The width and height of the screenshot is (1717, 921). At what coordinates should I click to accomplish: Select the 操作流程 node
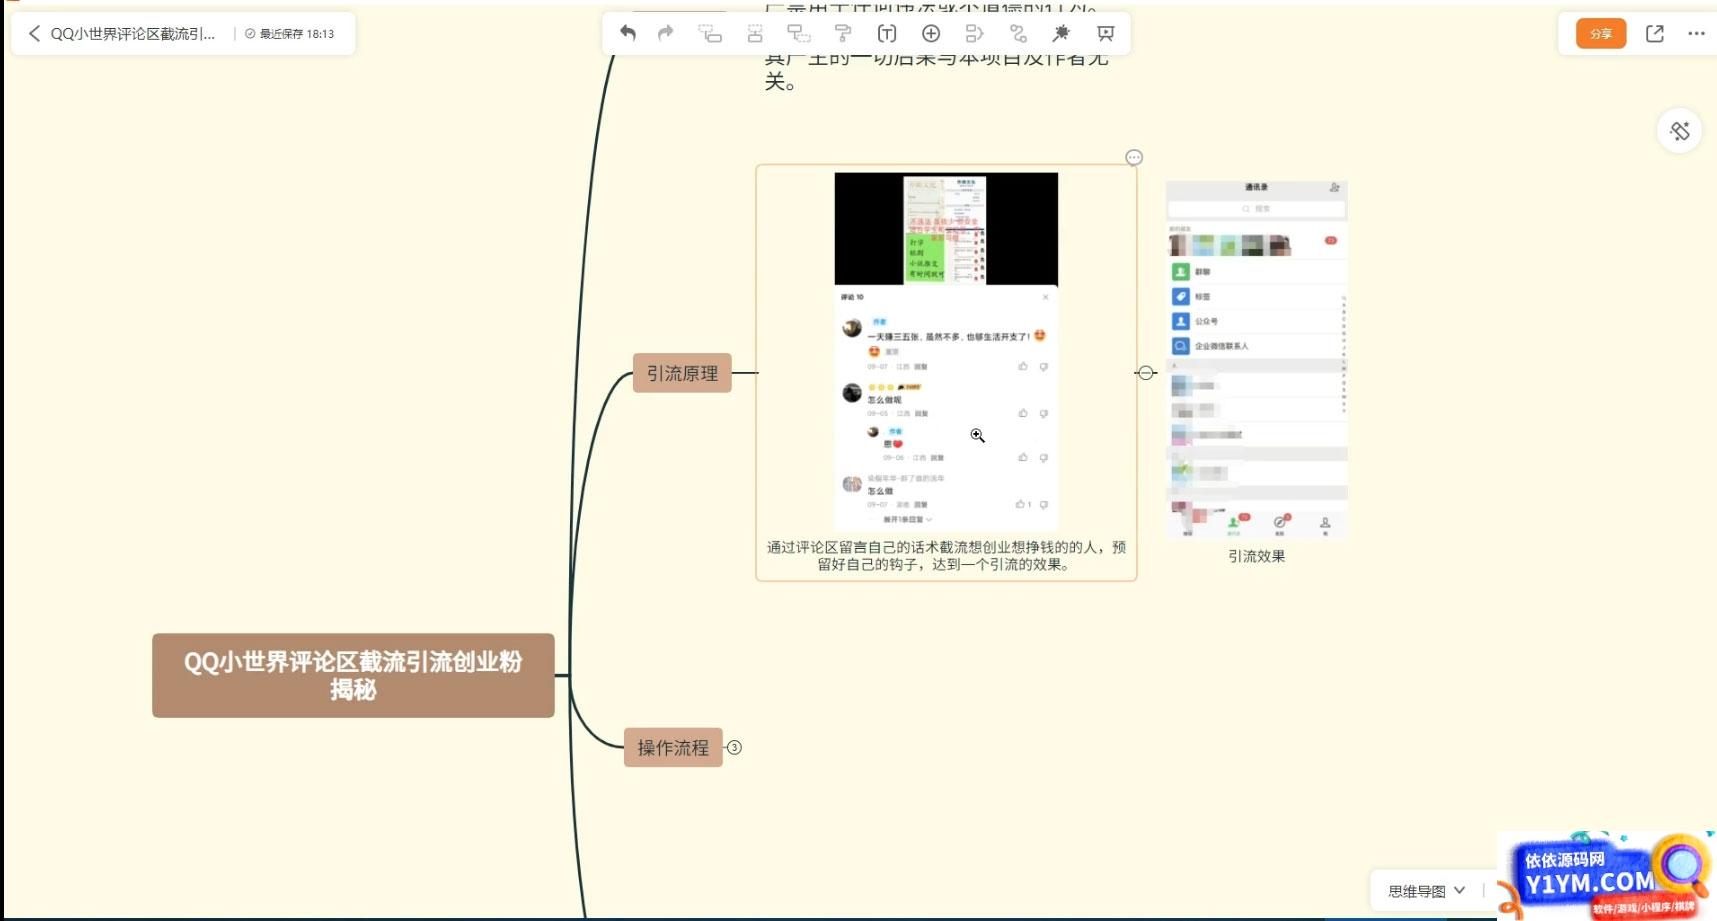coord(673,747)
